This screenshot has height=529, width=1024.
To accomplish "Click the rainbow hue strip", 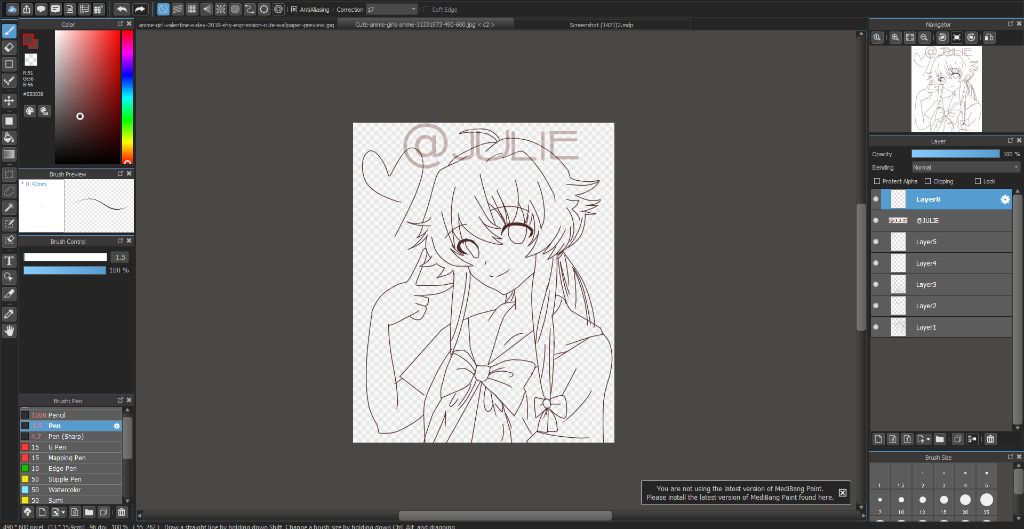I will point(127,97).
